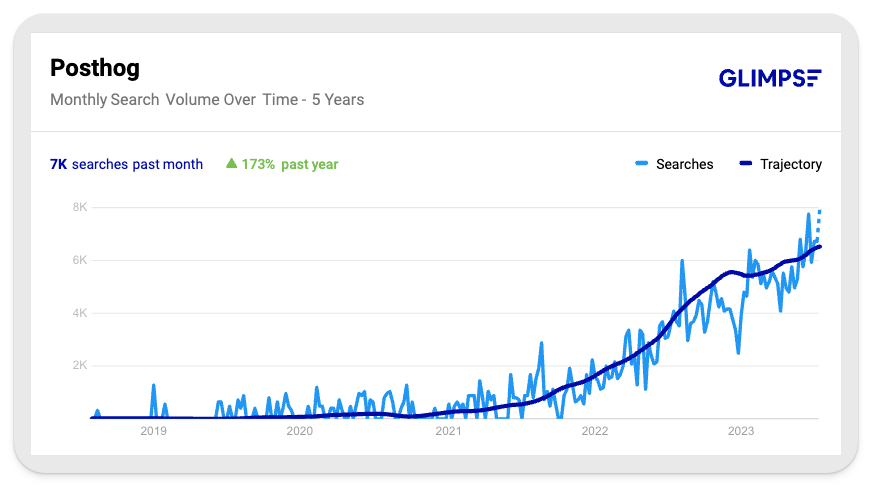Click the 6K y-axis label
The height and width of the screenshot is (487, 872).
click(78, 260)
